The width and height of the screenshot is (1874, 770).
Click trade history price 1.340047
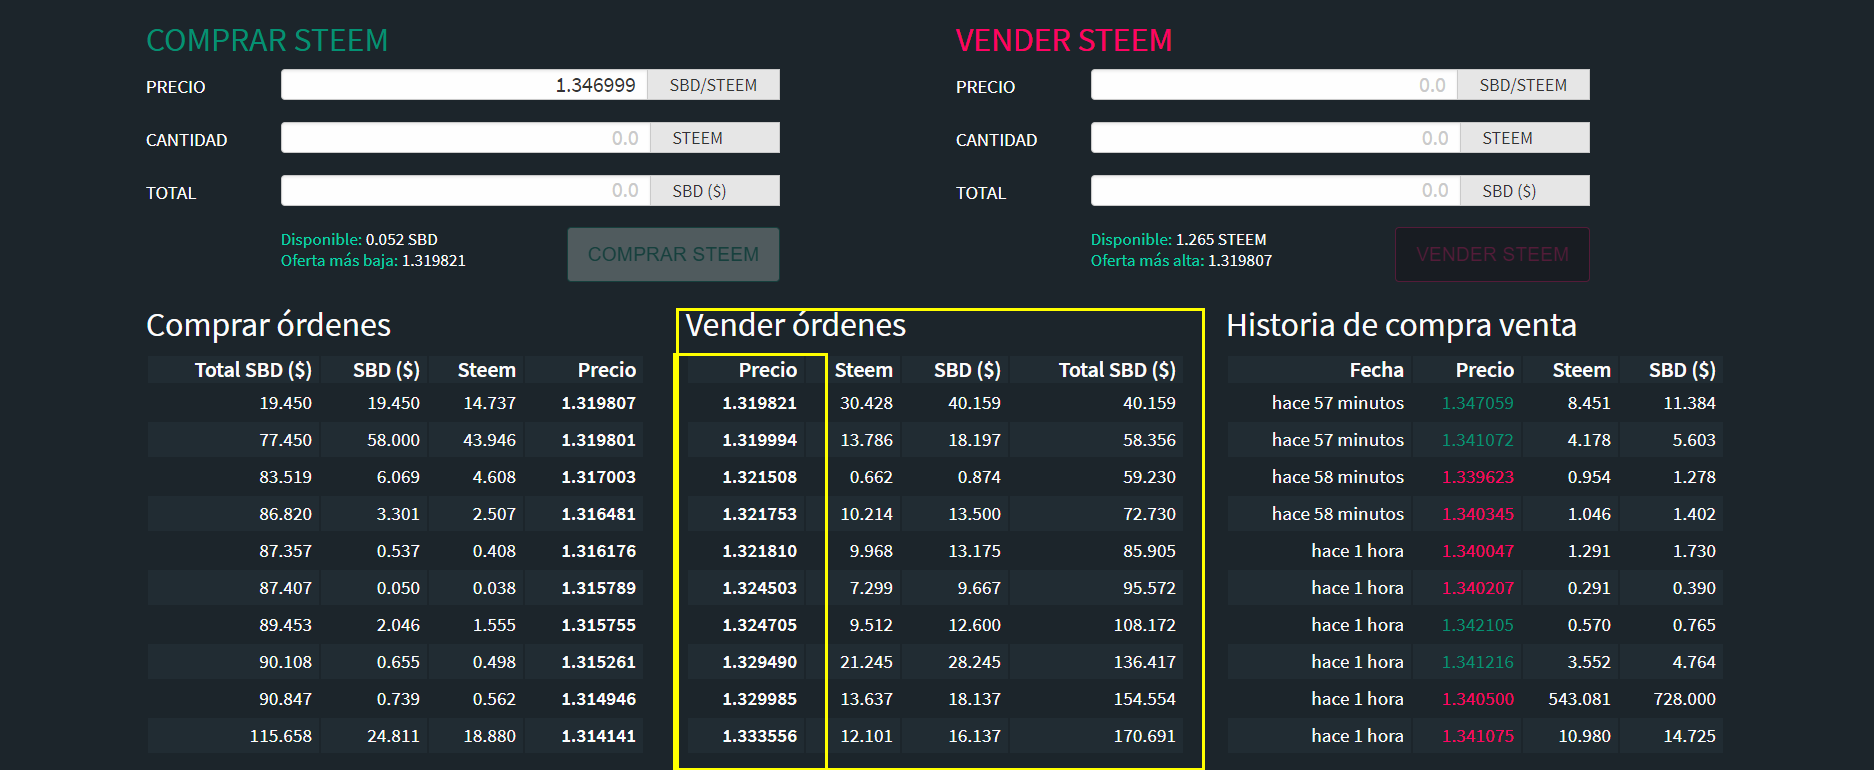tap(1477, 551)
